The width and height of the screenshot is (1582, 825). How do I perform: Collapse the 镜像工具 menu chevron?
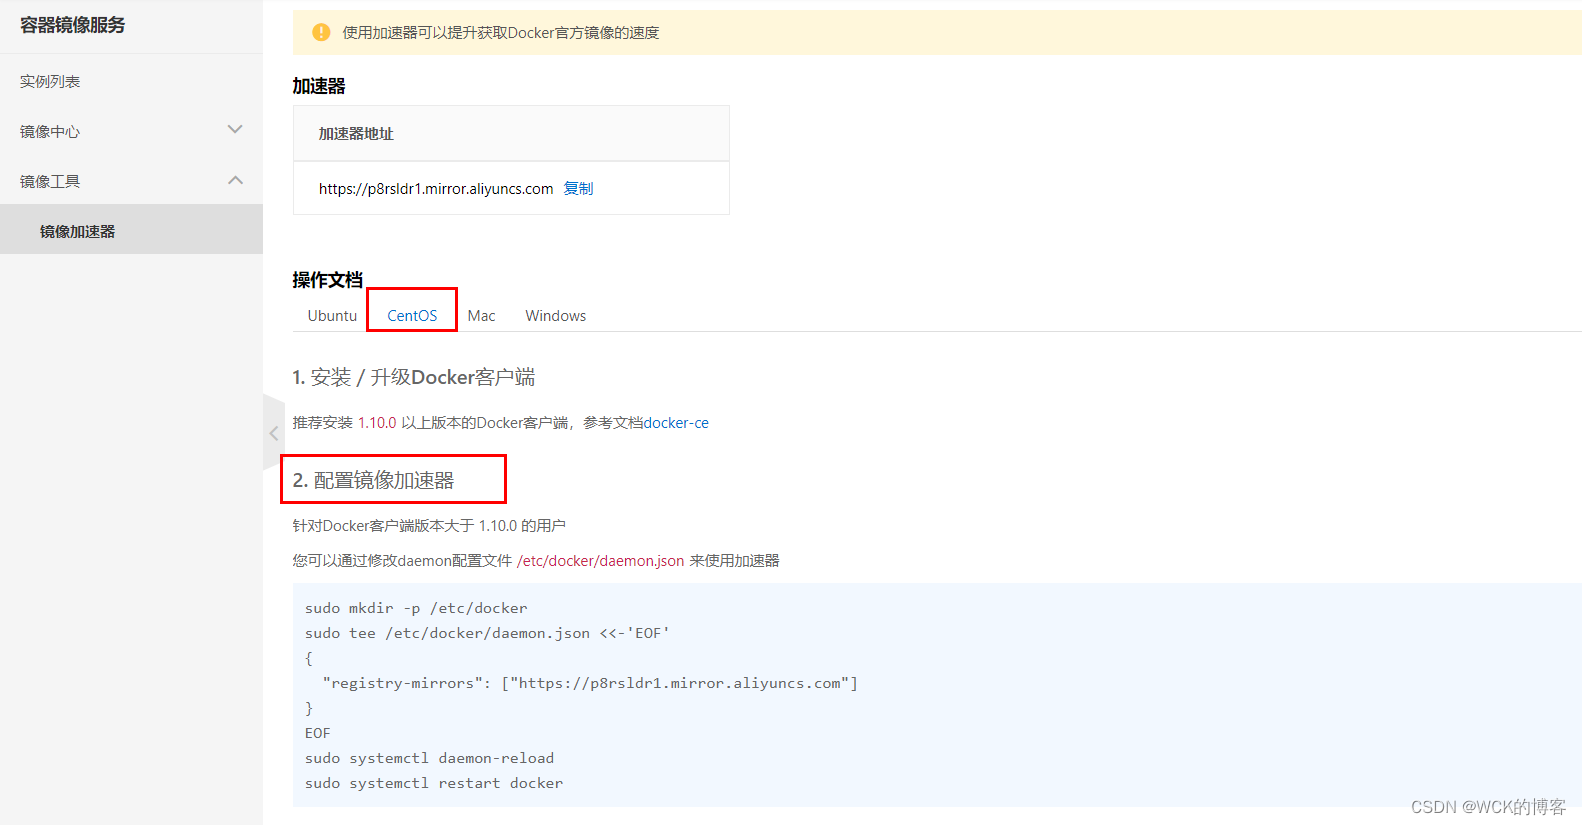pos(235,180)
